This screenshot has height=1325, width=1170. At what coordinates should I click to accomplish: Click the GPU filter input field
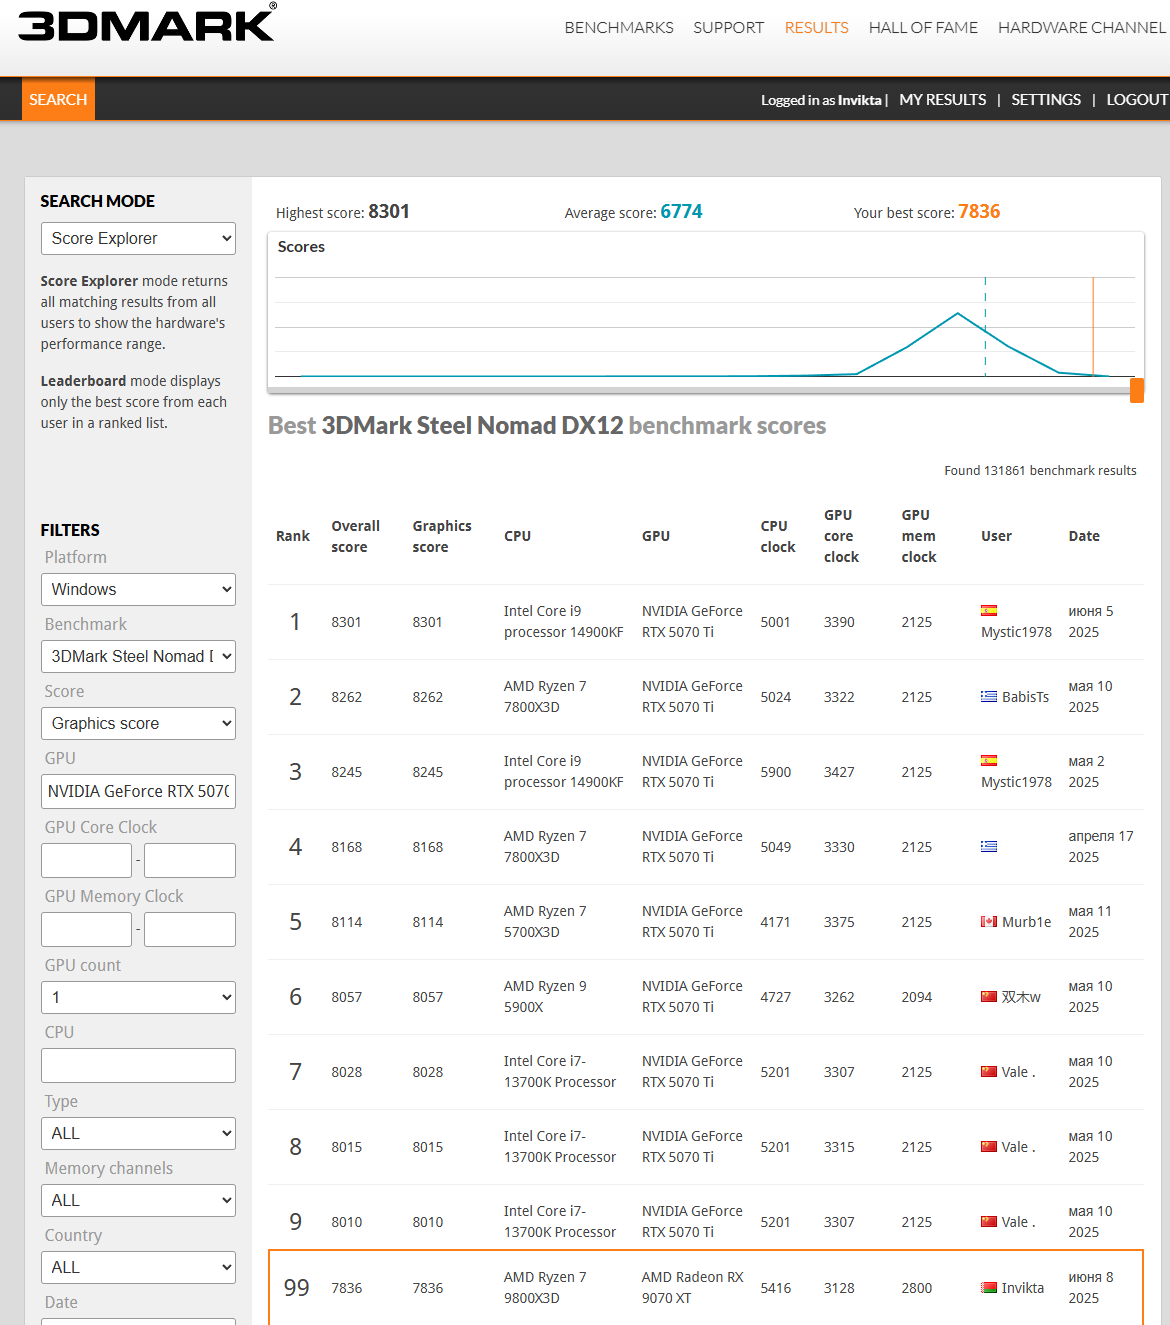coord(138,791)
